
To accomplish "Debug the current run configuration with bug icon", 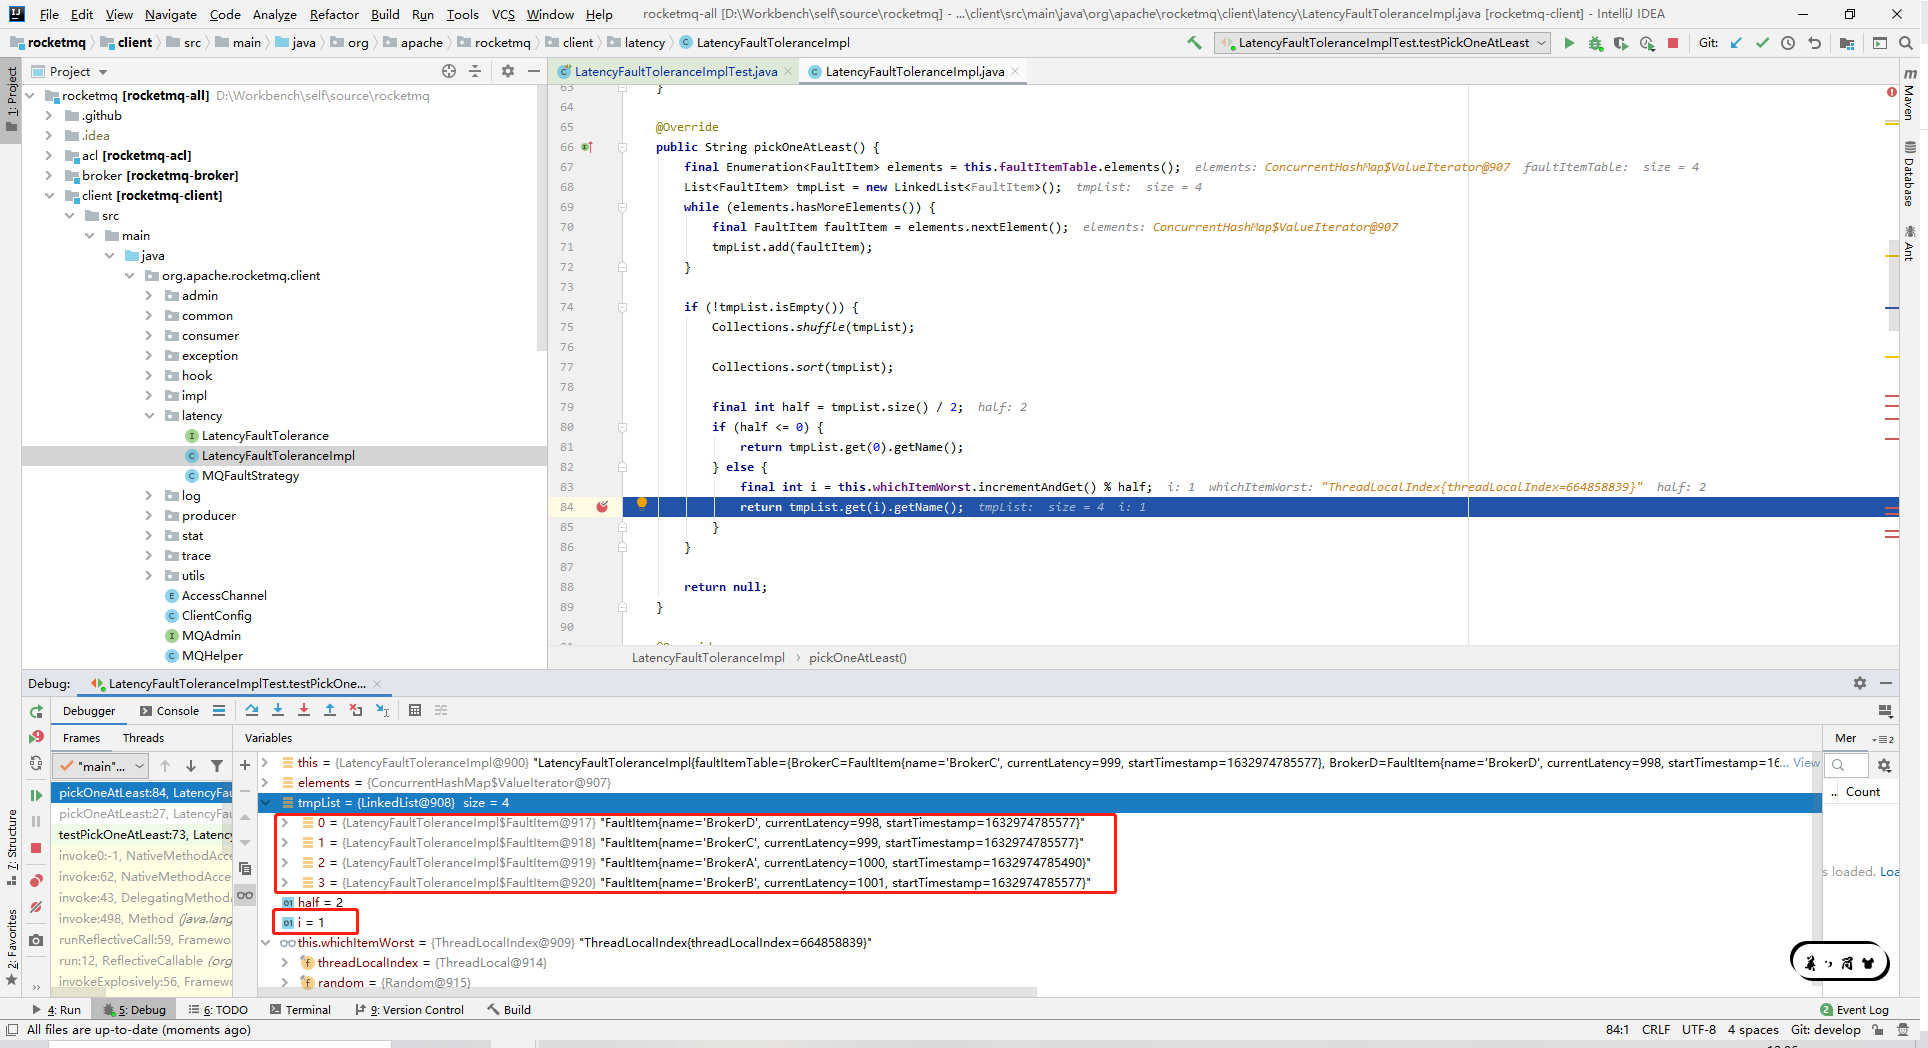I will click(x=1595, y=43).
